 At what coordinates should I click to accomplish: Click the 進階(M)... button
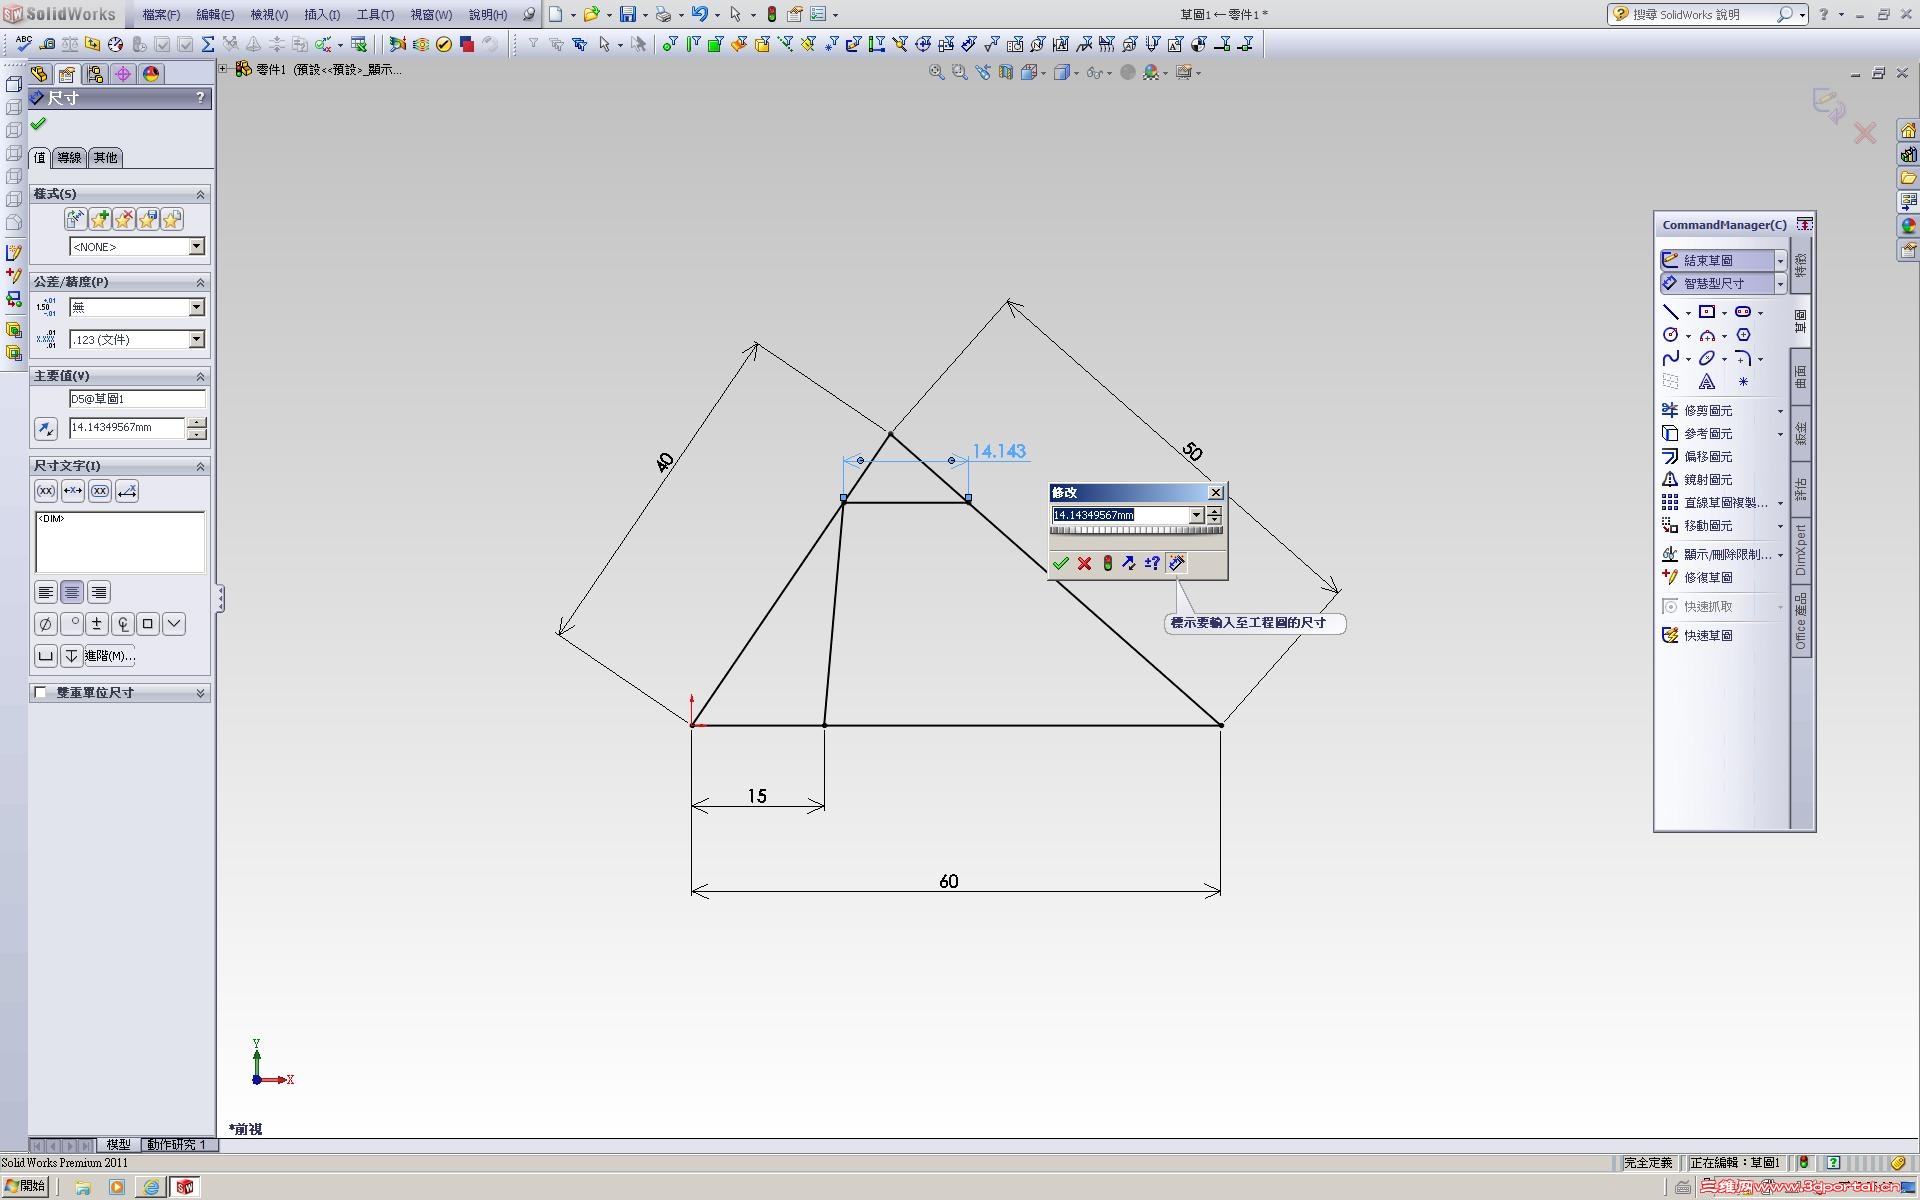[108, 656]
